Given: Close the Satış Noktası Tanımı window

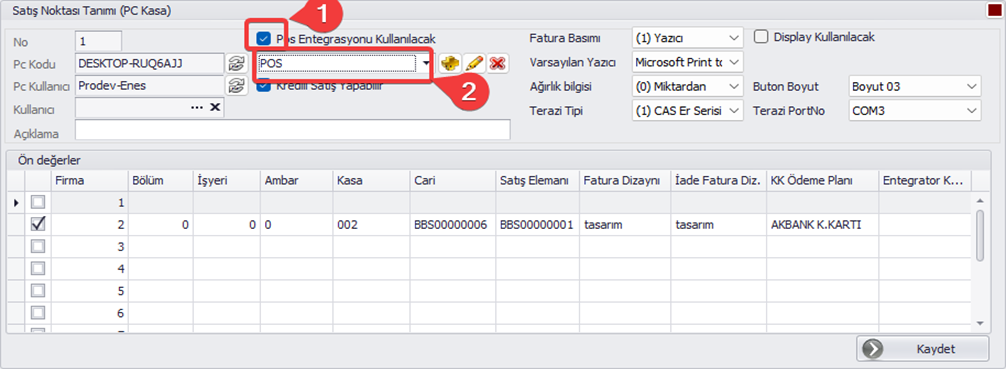Looking at the screenshot, I should tap(995, 10).
